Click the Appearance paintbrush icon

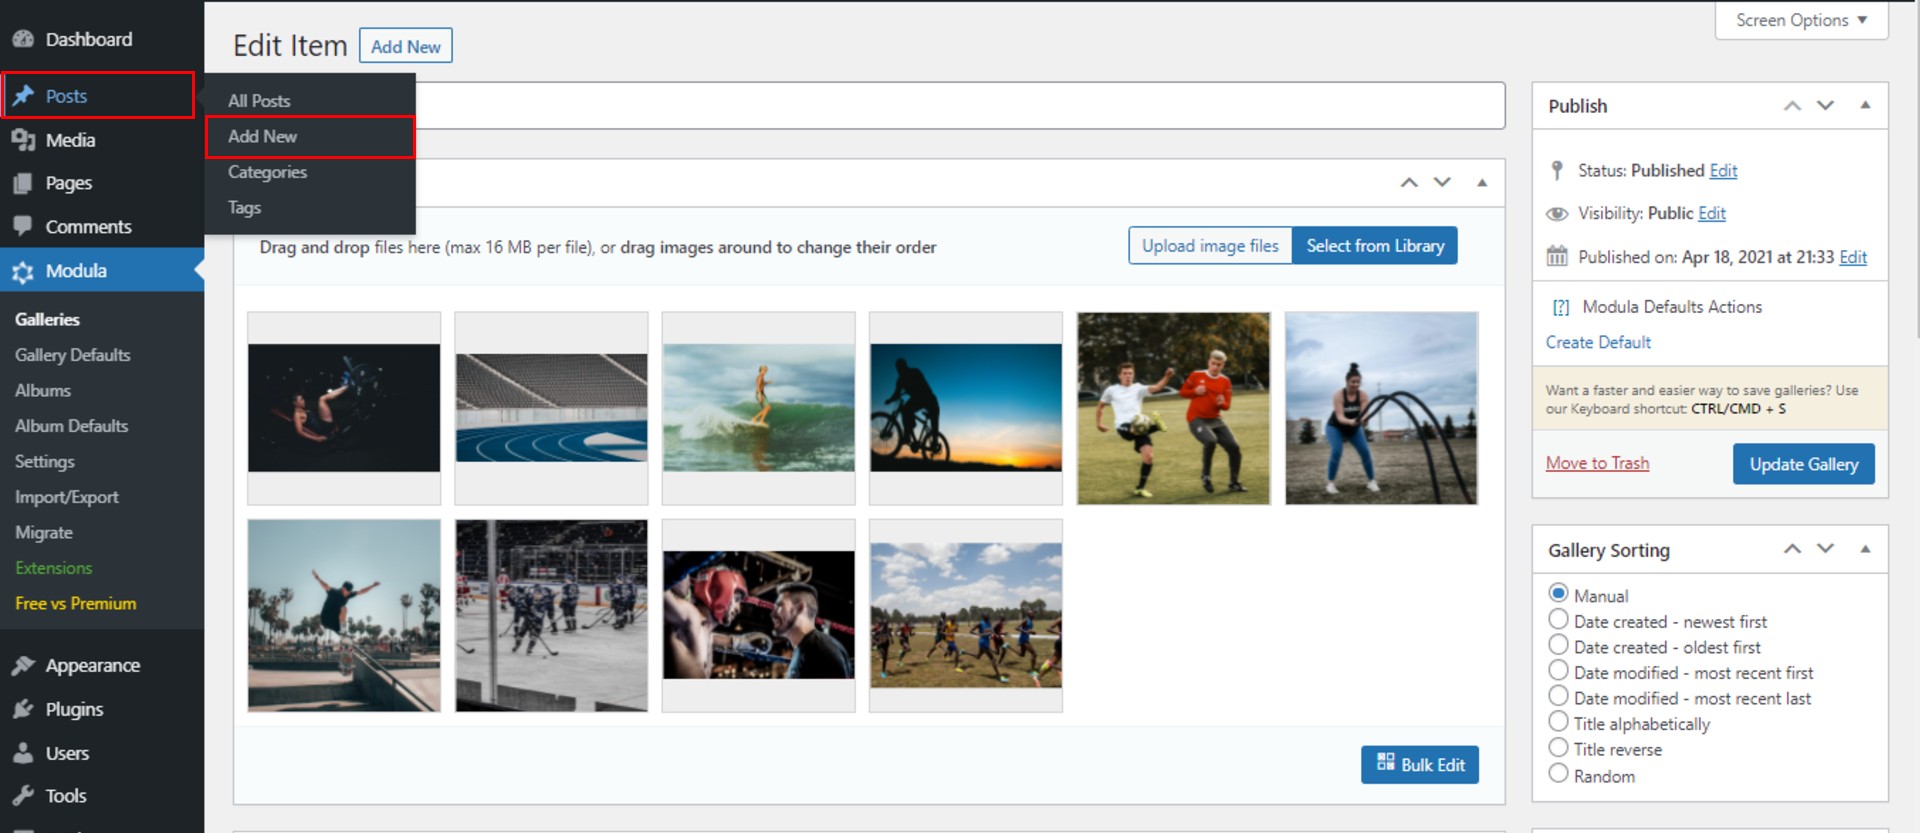(23, 665)
